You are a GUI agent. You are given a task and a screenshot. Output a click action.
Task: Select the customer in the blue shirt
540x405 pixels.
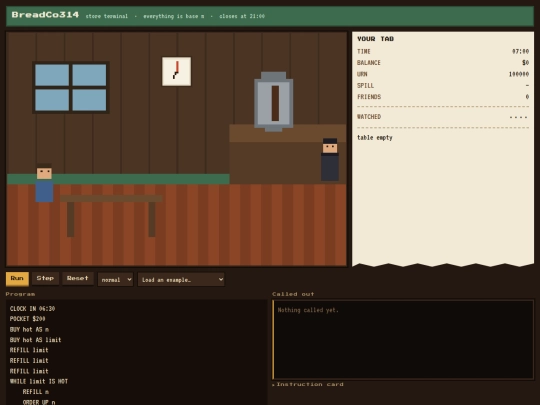click(x=44, y=183)
